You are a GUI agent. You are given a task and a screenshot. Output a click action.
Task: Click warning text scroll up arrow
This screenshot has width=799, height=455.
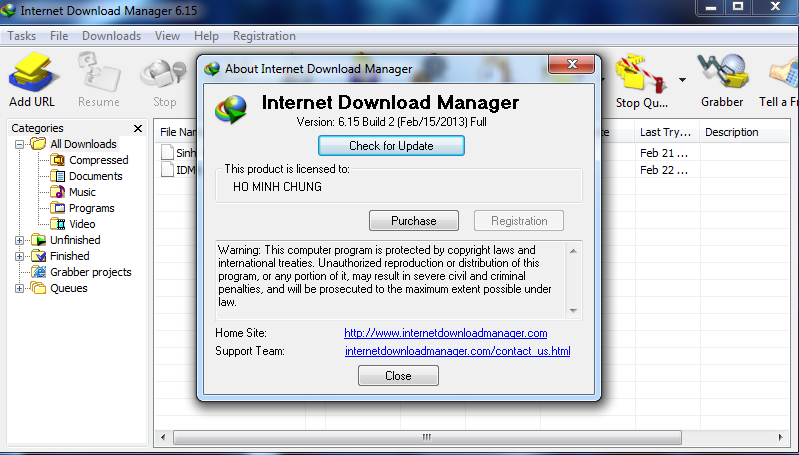573,251
